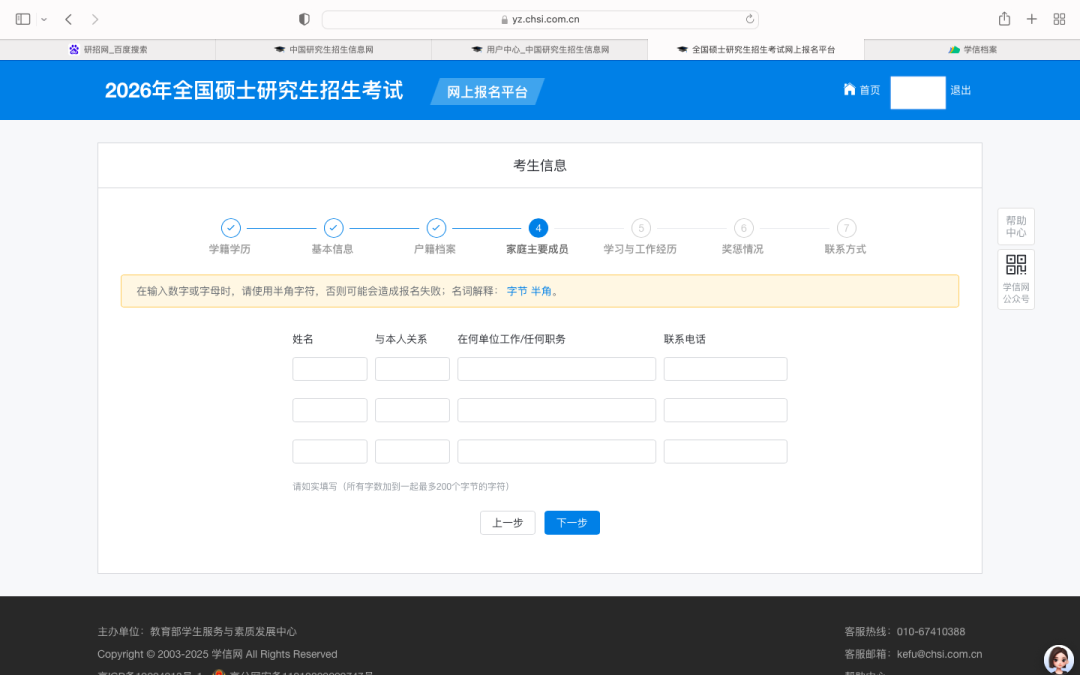
Task: Switch to the 学信档案 tab
Action: (x=972, y=49)
